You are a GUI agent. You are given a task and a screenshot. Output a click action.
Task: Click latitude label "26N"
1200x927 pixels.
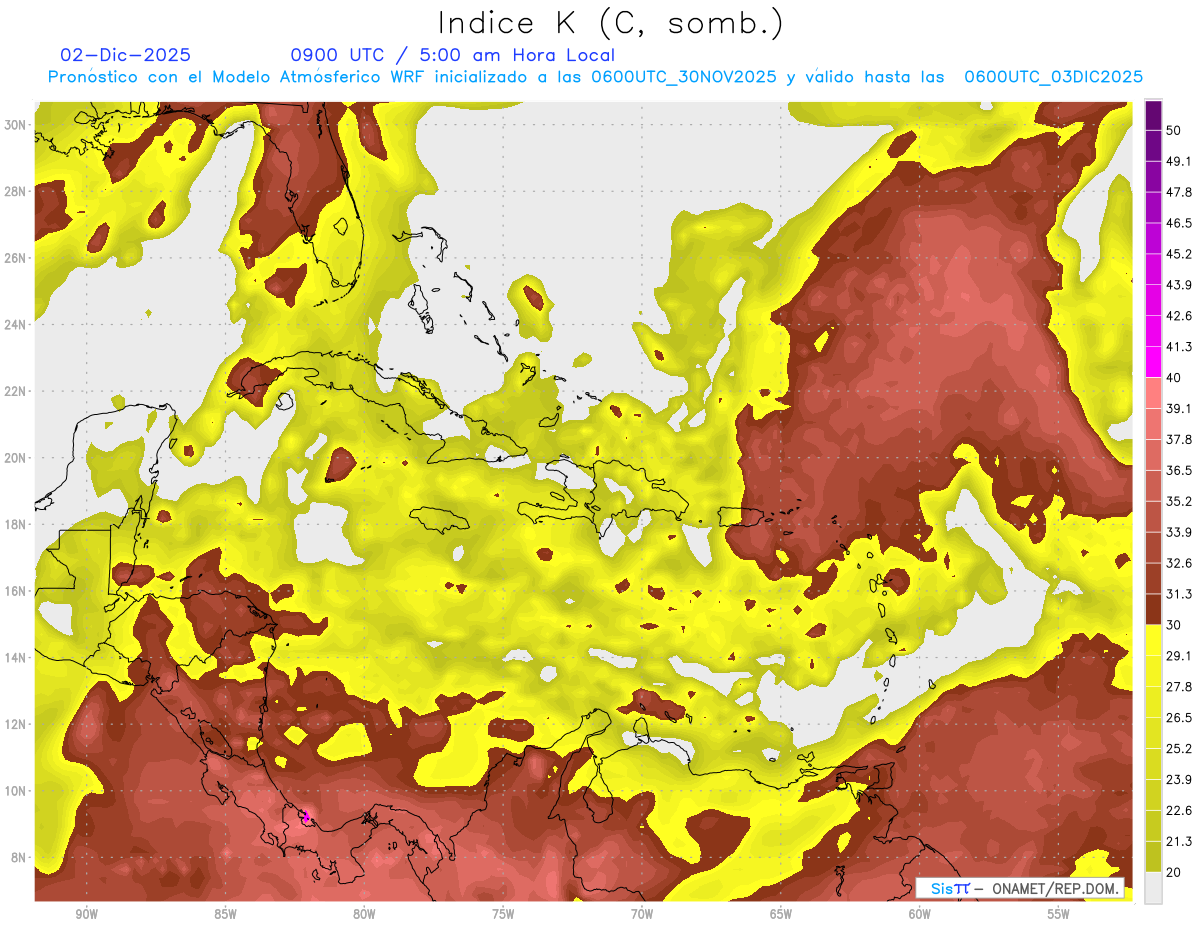(x=15, y=258)
